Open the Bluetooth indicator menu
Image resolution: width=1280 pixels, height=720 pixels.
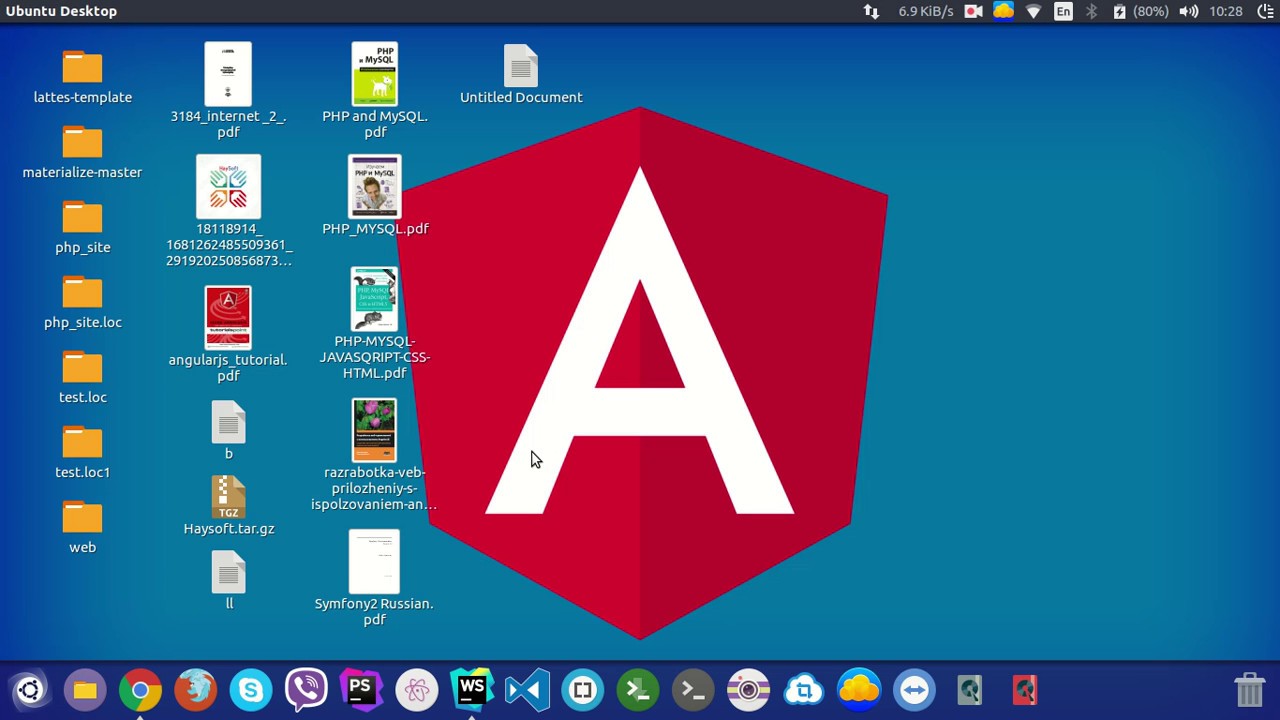1091,11
